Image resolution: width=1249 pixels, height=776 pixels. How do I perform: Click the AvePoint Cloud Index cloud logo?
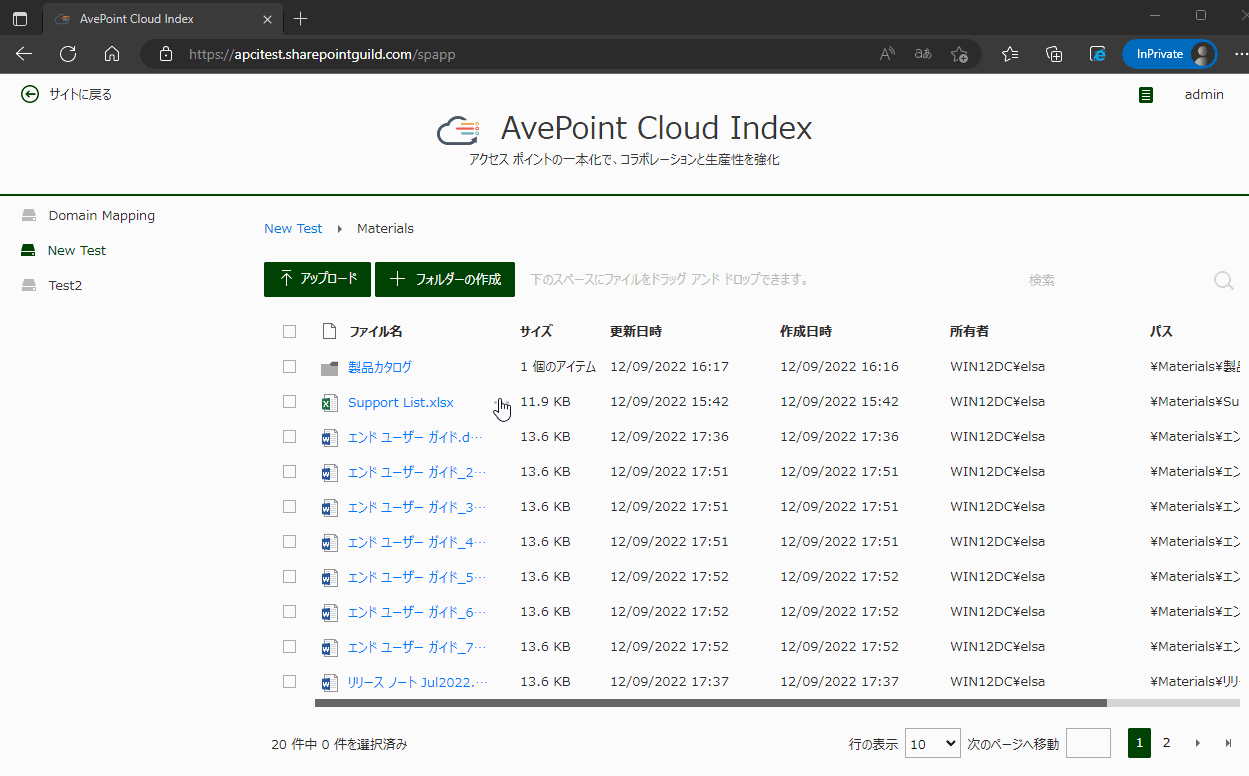coord(458,130)
